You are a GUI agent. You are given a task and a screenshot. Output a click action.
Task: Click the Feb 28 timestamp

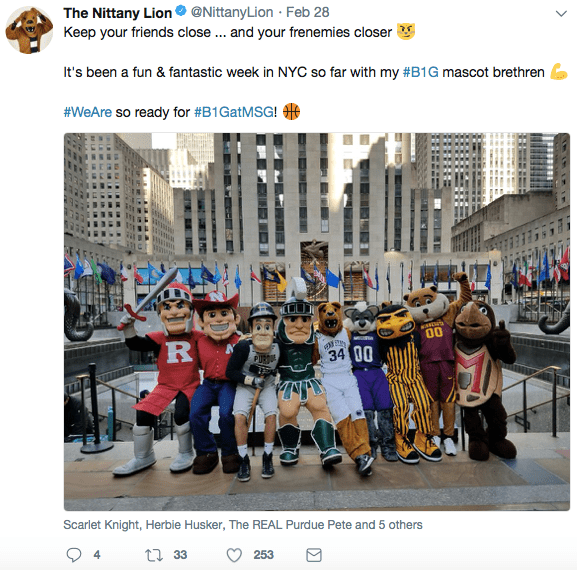pyautogui.click(x=308, y=13)
